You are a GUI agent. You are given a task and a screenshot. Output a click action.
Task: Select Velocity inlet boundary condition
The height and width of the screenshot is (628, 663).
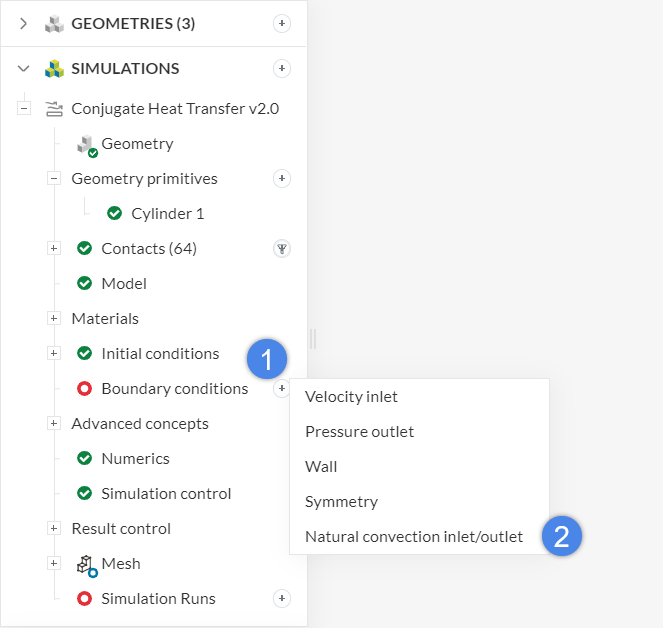(351, 397)
